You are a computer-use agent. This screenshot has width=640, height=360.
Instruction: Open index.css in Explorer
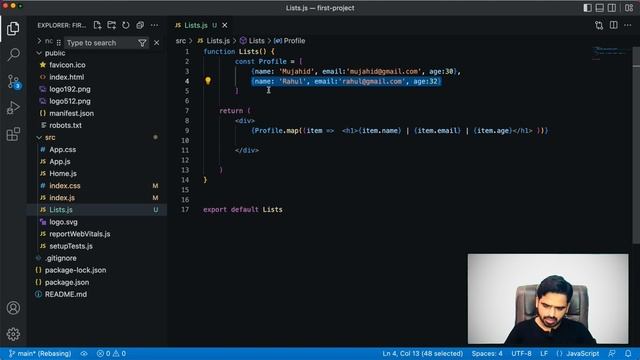(x=64, y=186)
